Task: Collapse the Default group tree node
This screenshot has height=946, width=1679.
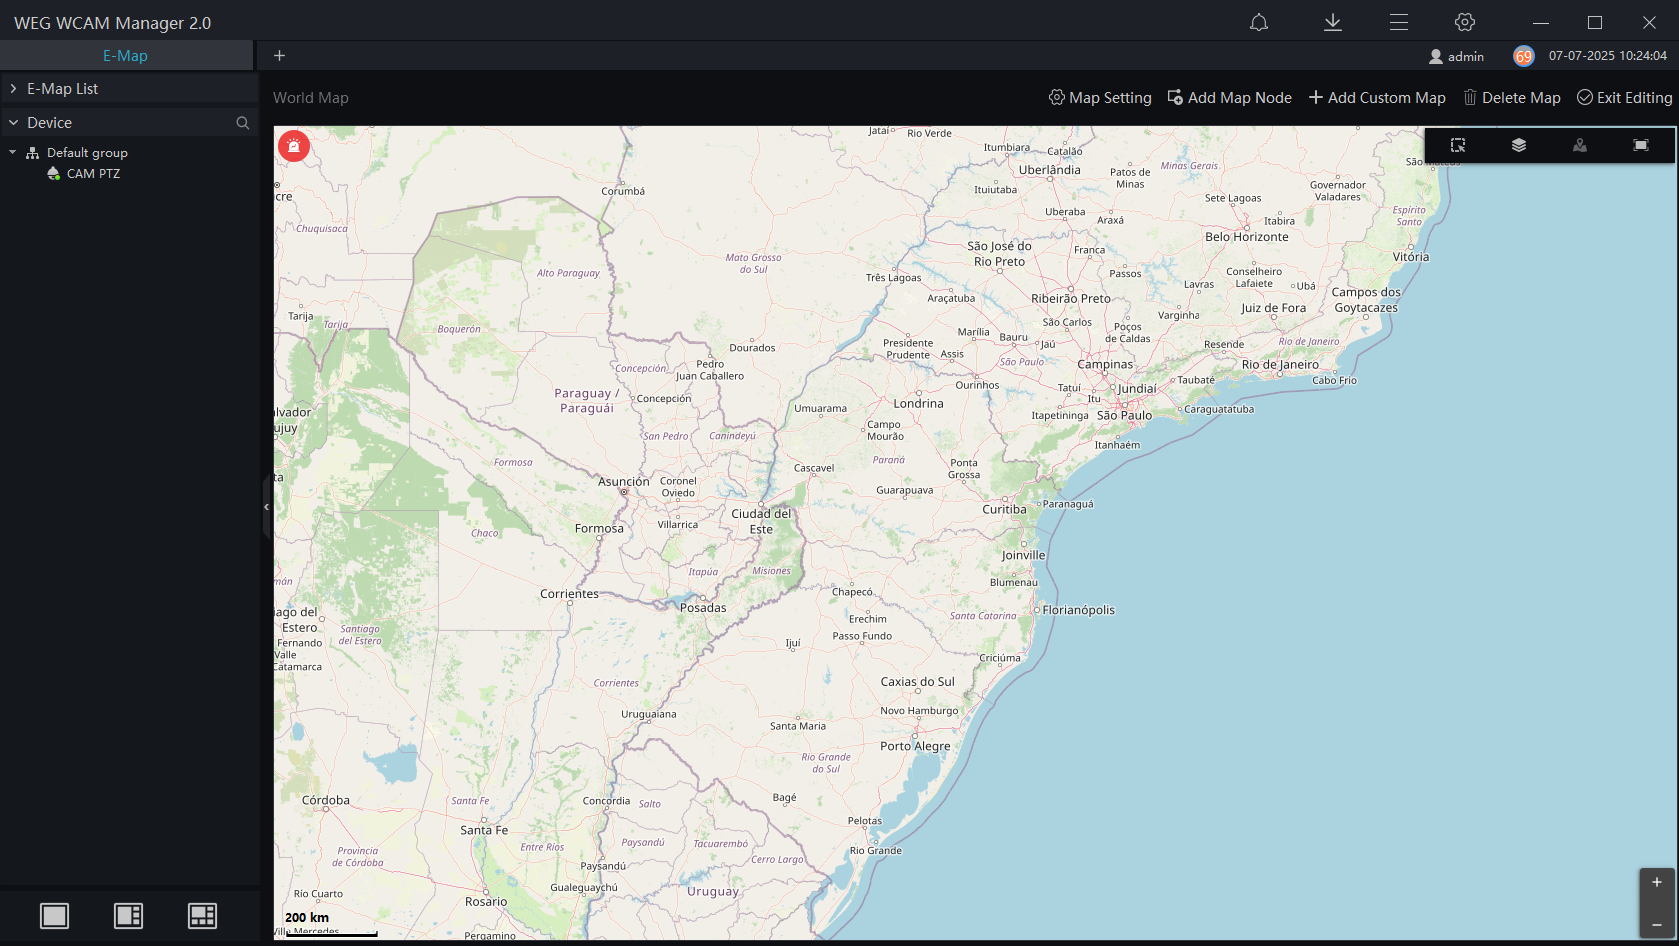Action: coord(13,153)
